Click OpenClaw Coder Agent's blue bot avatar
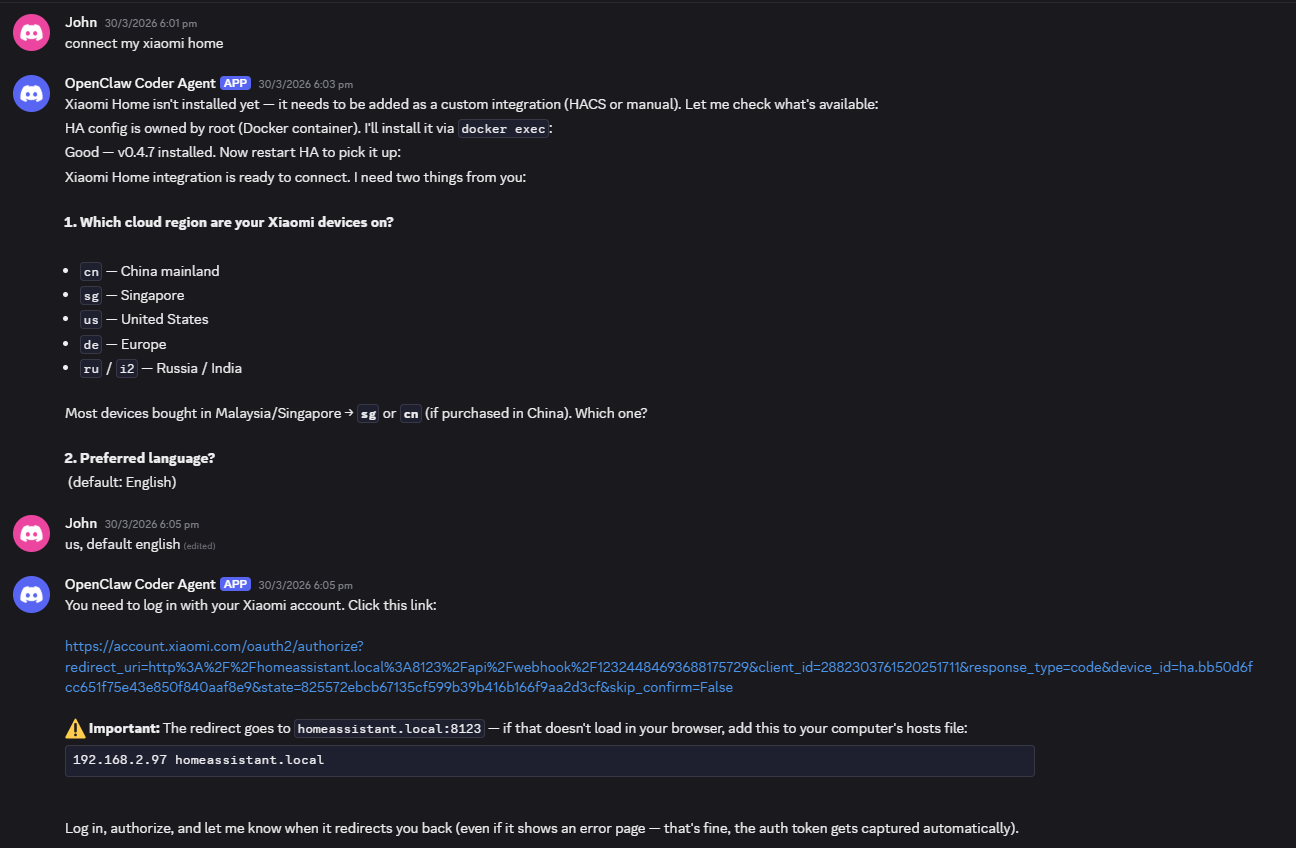This screenshot has width=1296, height=848. click(31, 93)
